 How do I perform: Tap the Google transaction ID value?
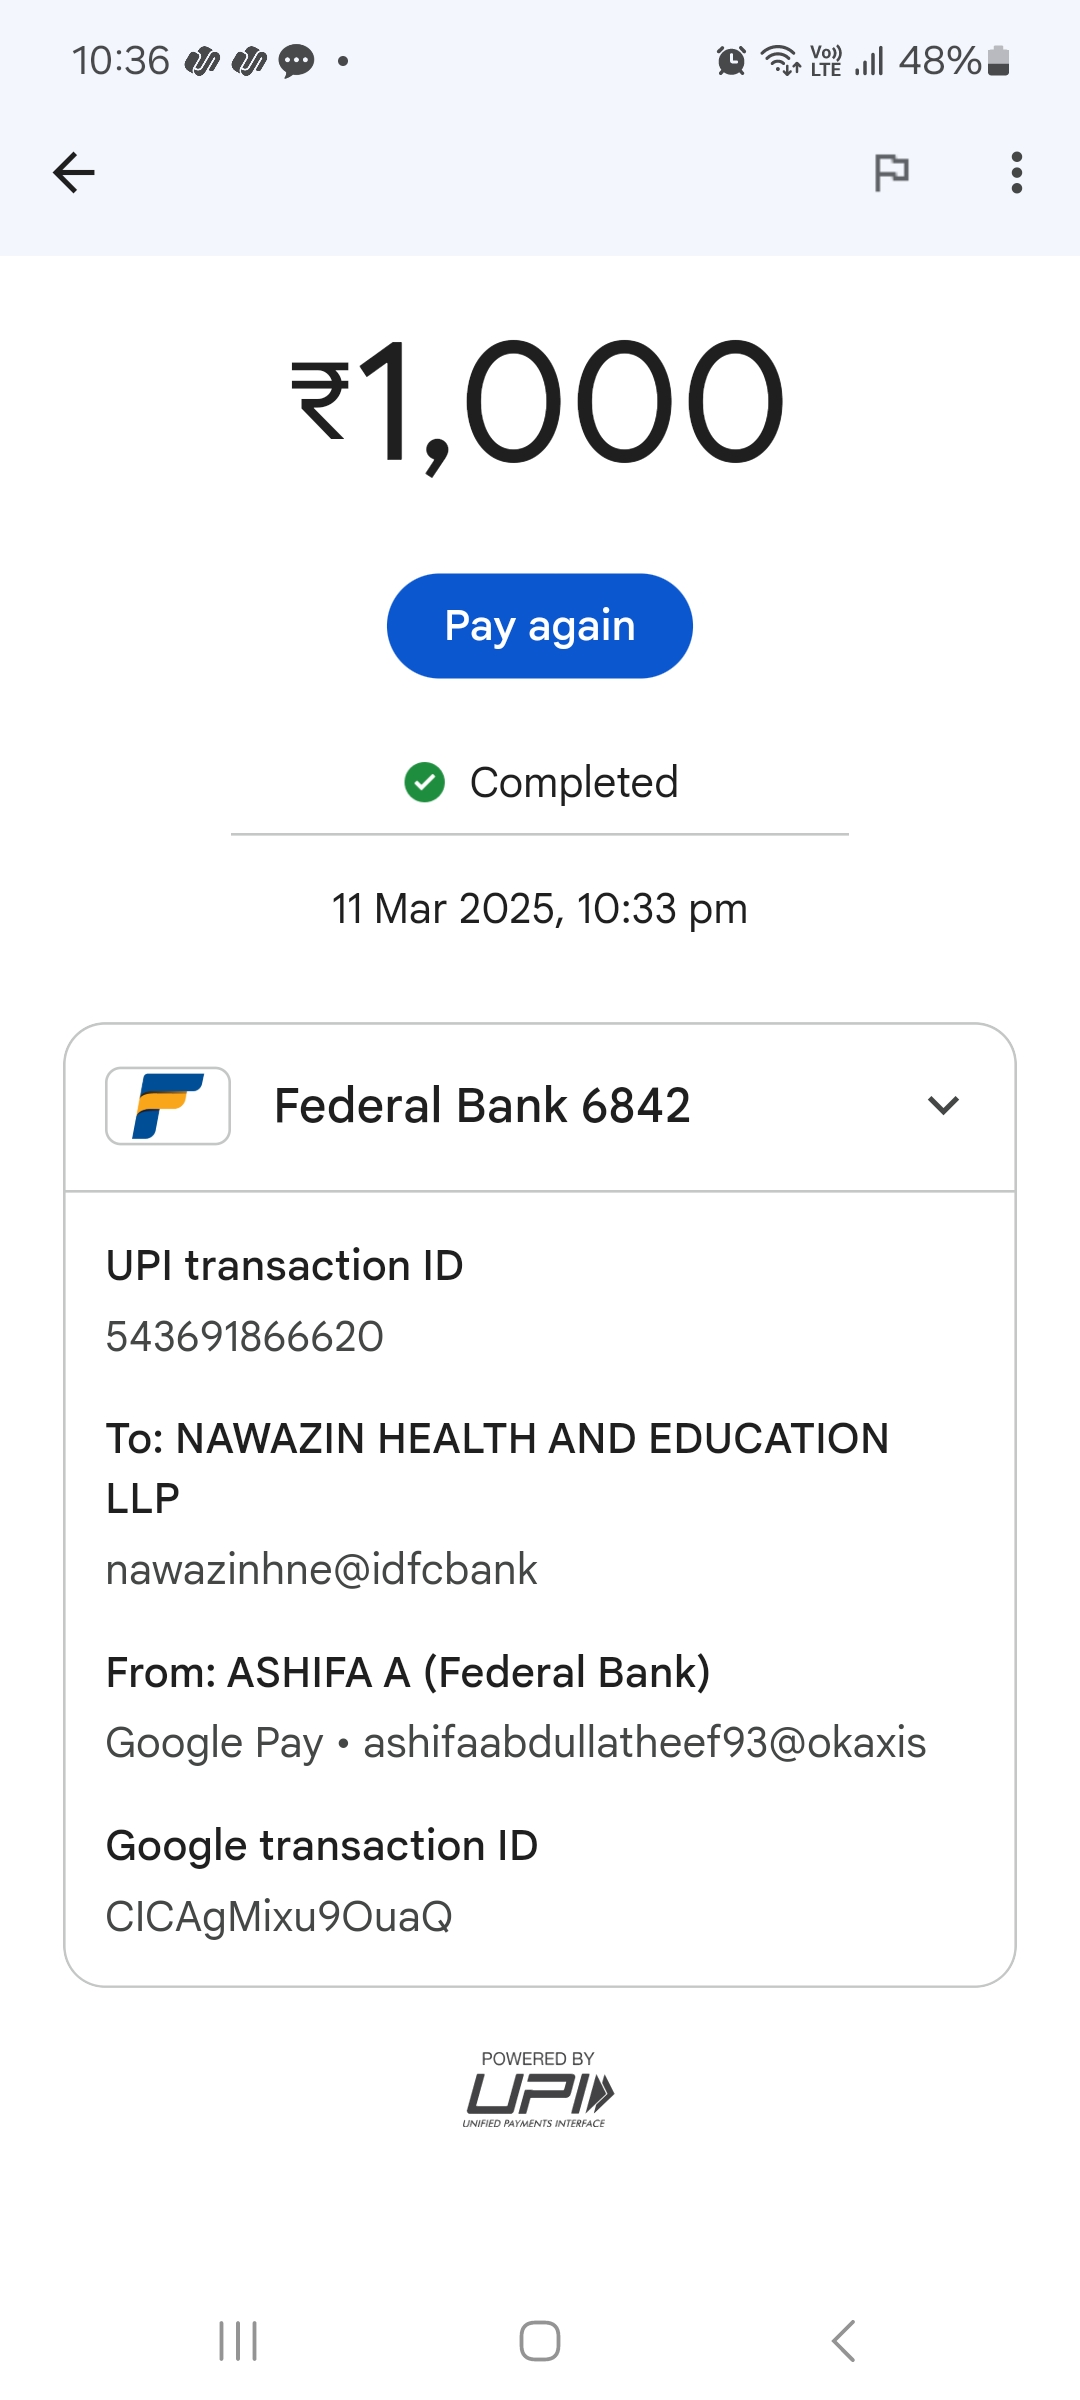pyautogui.click(x=279, y=1917)
